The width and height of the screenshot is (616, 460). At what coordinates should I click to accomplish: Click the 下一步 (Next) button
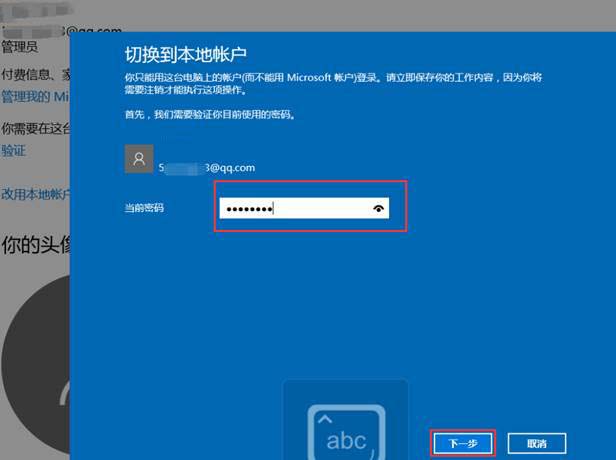tap(463, 444)
